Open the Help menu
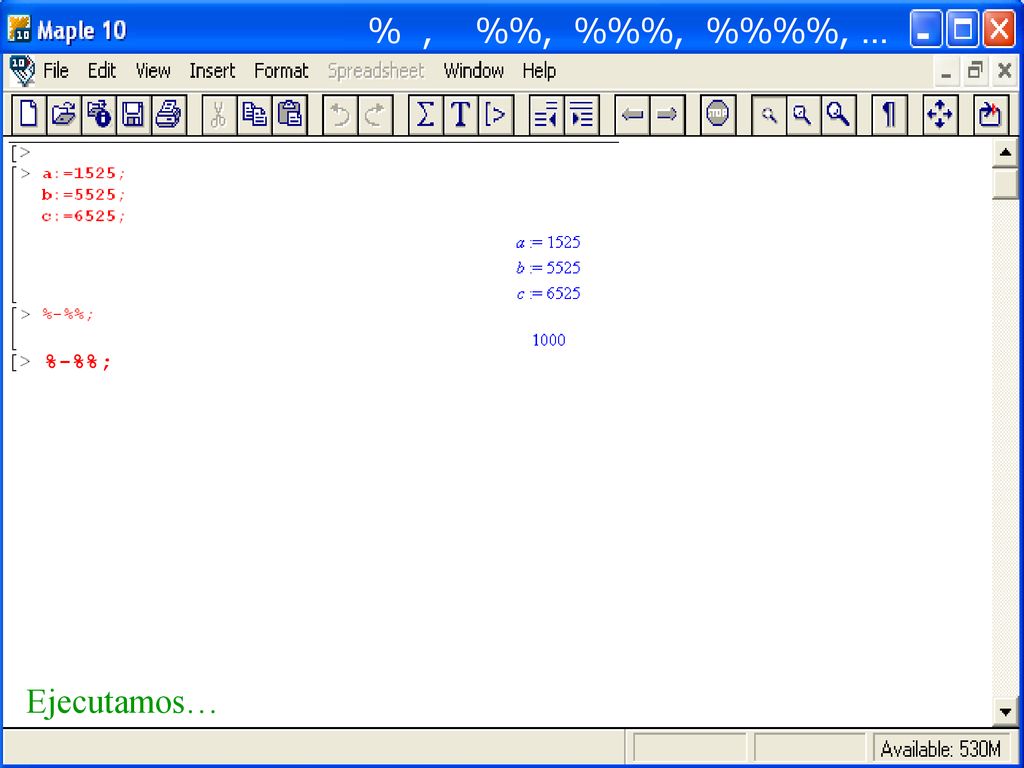 tap(539, 71)
